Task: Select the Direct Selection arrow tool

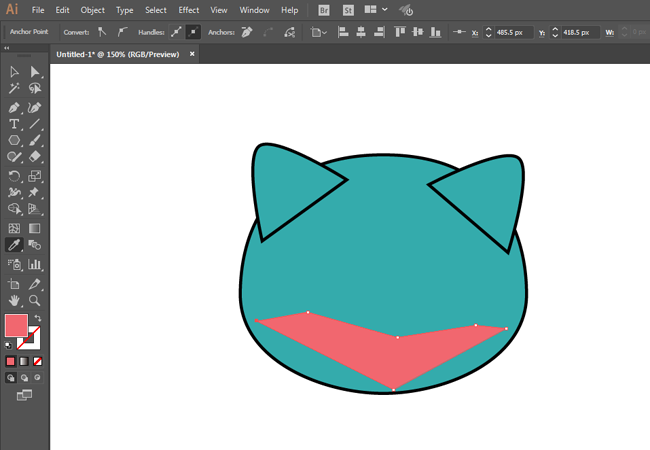Action: coord(34,72)
